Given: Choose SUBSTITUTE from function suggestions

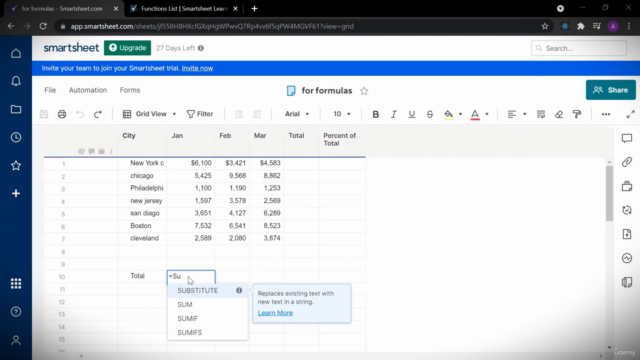Looking at the screenshot, I should (x=207, y=291).
